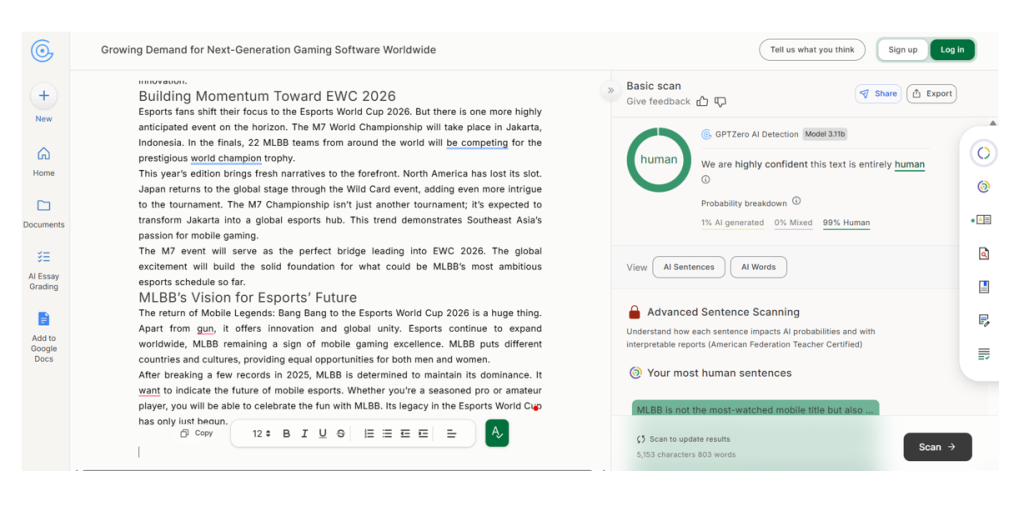This screenshot has height=516, width=1024.
Task: Collapse the scan results panel chevron
Action: pyautogui.click(x=610, y=90)
